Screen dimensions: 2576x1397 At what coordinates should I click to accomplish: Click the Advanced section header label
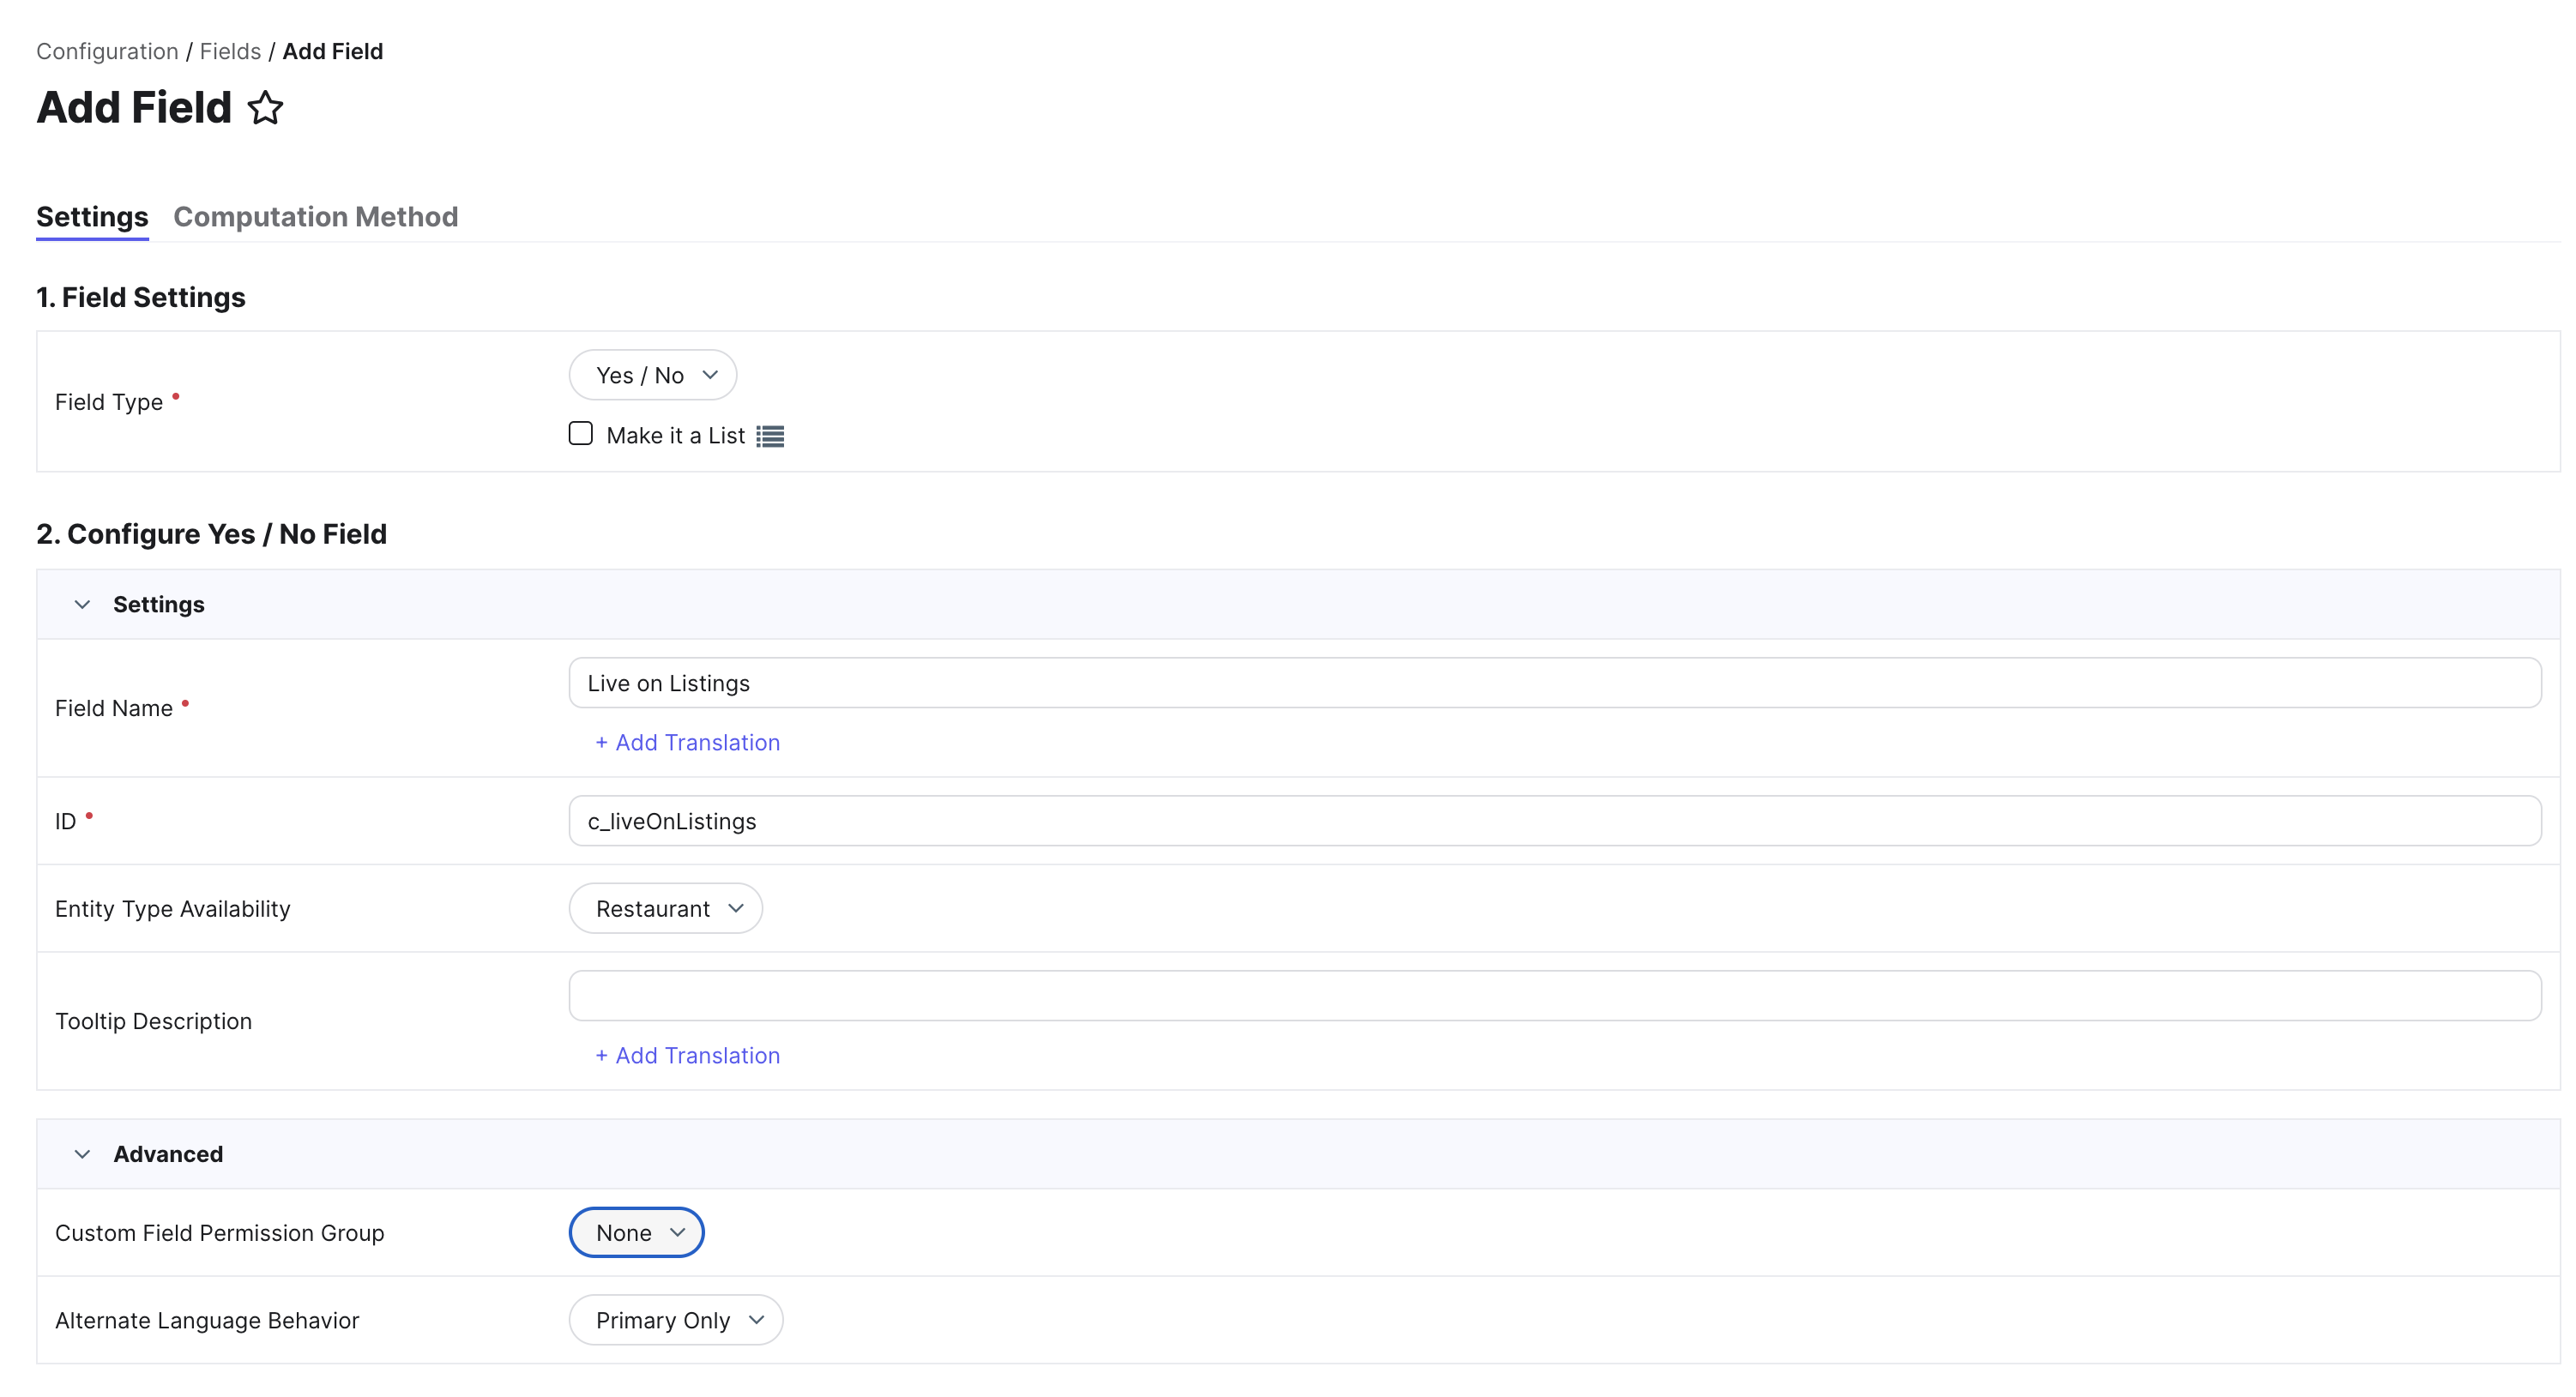pyautogui.click(x=168, y=1154)
